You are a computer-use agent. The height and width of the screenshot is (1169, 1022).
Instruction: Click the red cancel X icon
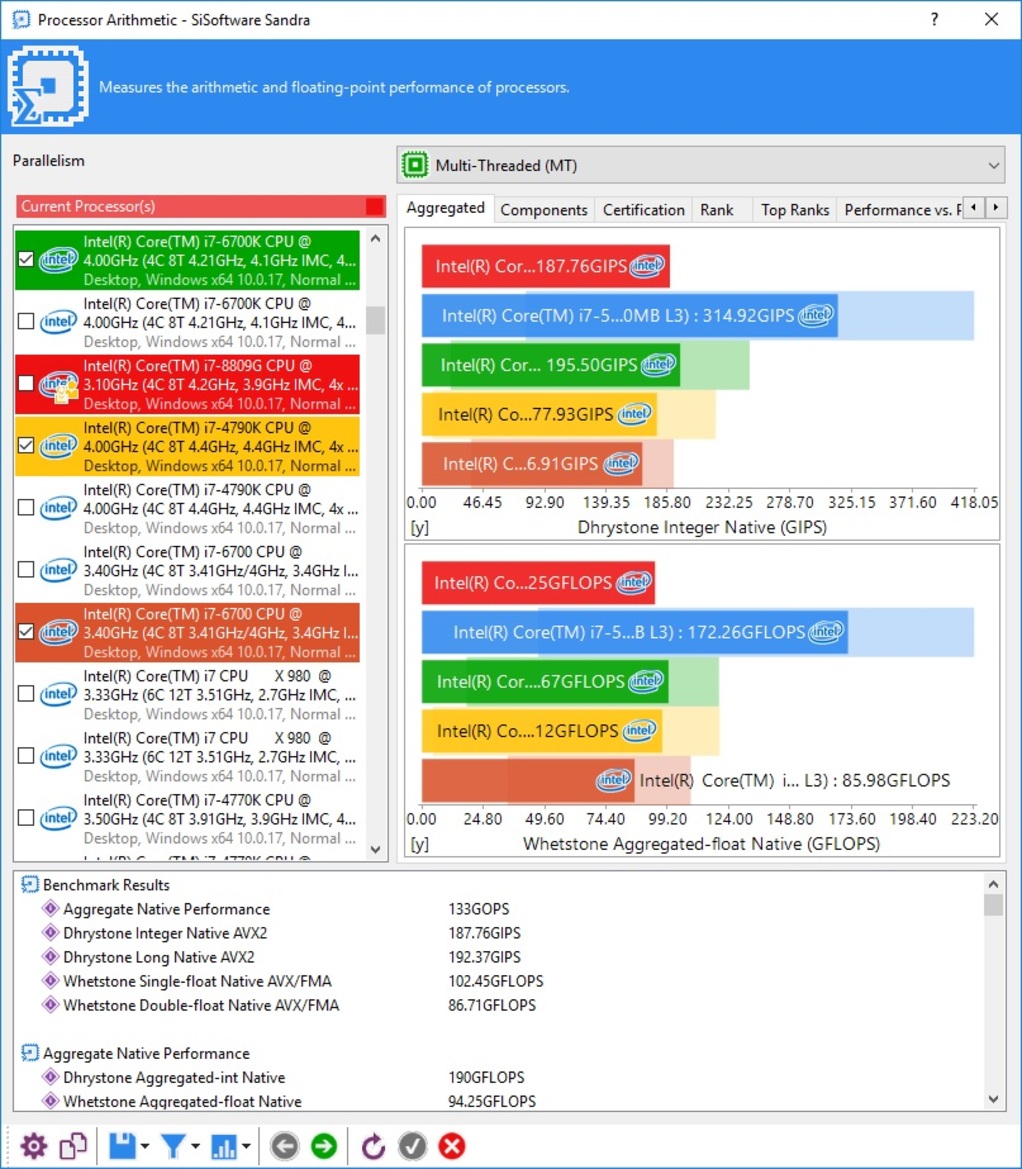tap(452, 1146)
